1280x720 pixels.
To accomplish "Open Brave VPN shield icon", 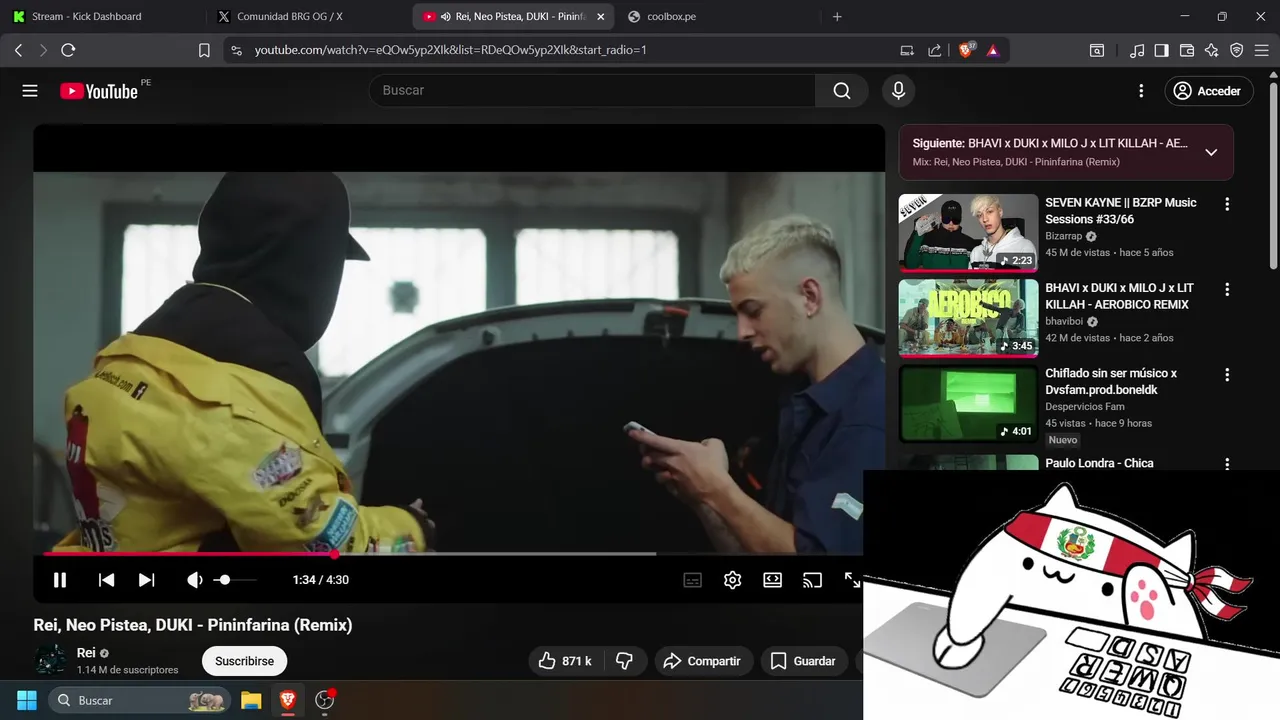I will tap(1237, 50).
